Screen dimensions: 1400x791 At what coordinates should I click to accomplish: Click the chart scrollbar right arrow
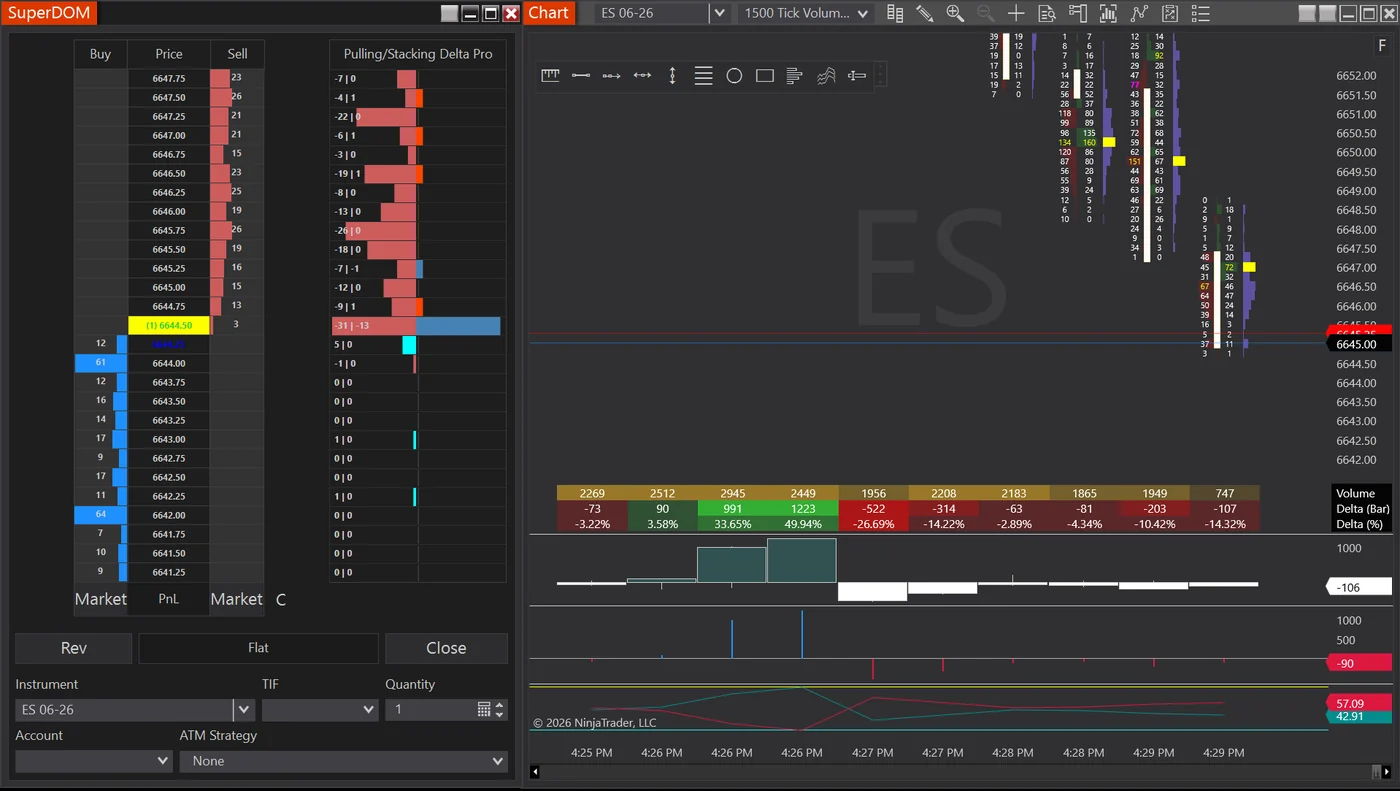click(1386, 771)
